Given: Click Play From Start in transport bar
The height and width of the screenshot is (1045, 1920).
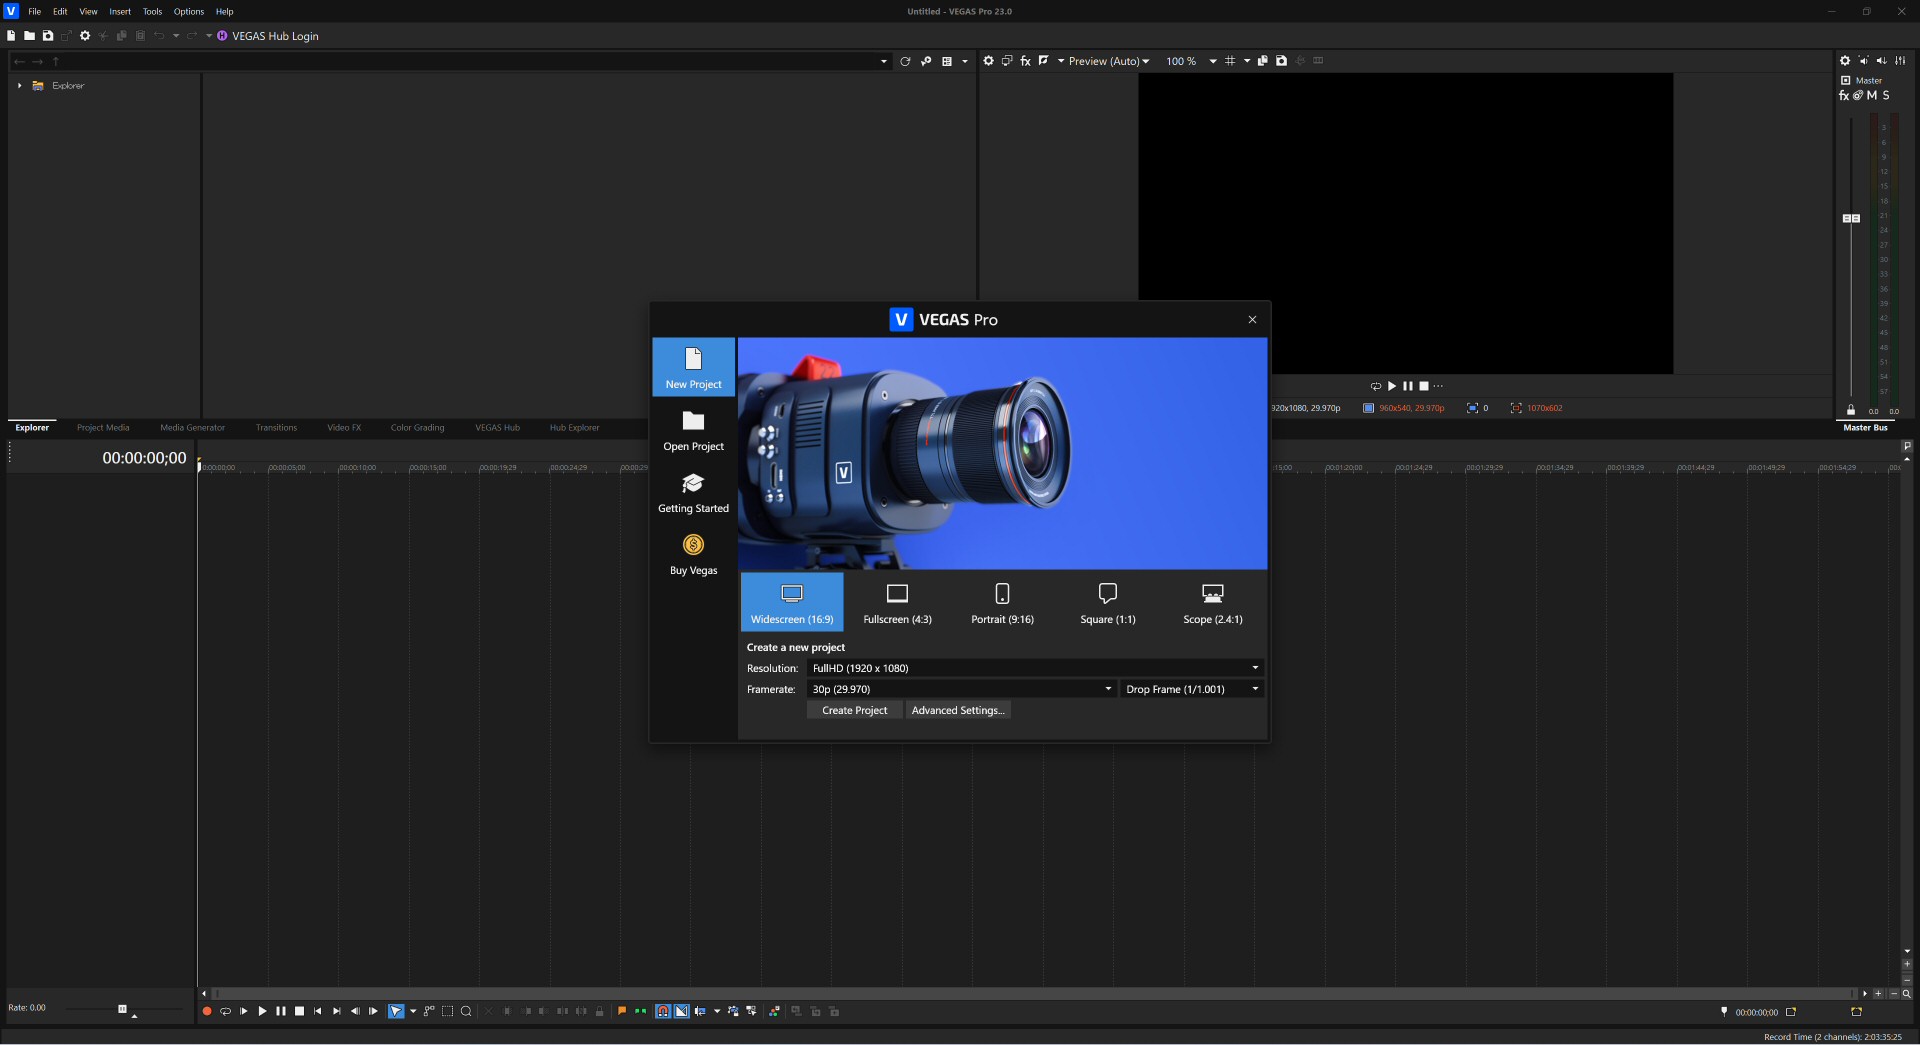Looking at the screenshot, I should [x=244, y=1012].
